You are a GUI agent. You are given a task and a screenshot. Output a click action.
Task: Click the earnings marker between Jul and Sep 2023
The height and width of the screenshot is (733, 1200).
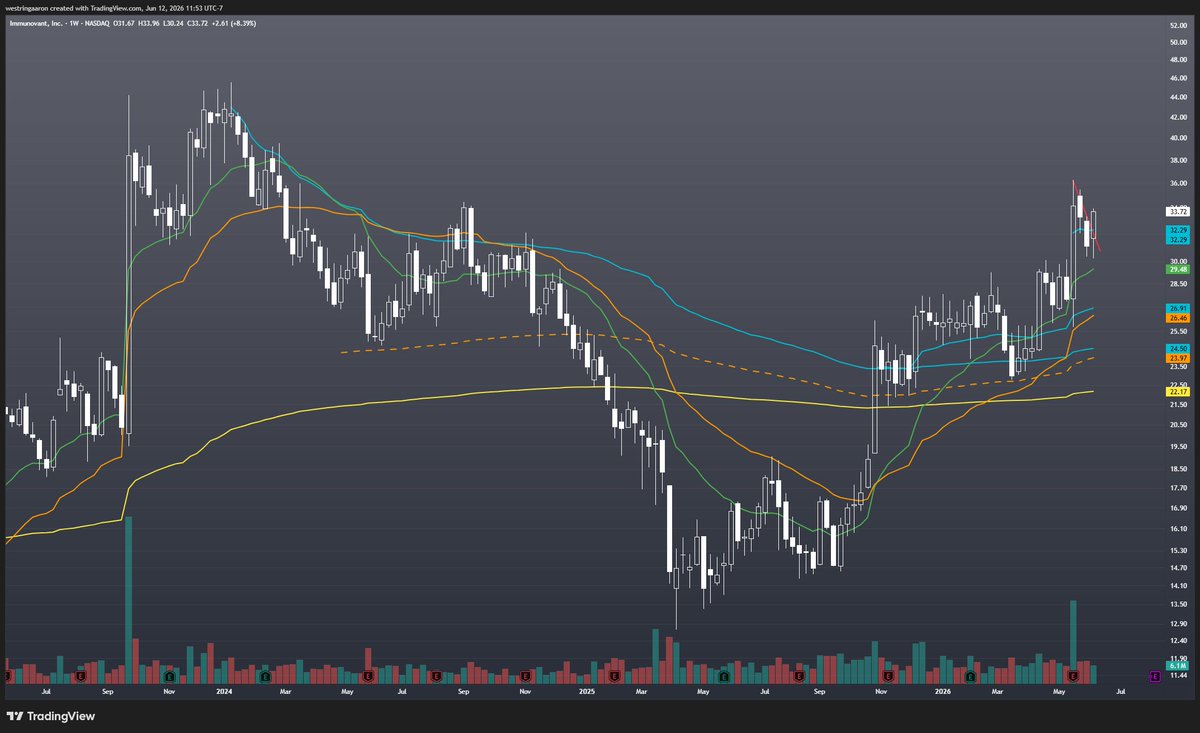pyautogui.click(x=82, y=677)
